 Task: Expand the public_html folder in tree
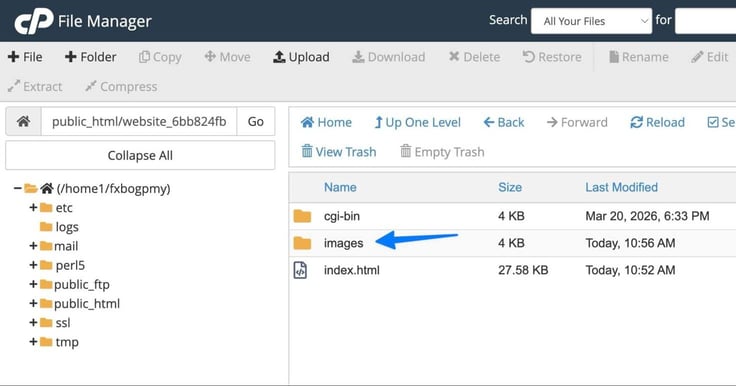33,304
